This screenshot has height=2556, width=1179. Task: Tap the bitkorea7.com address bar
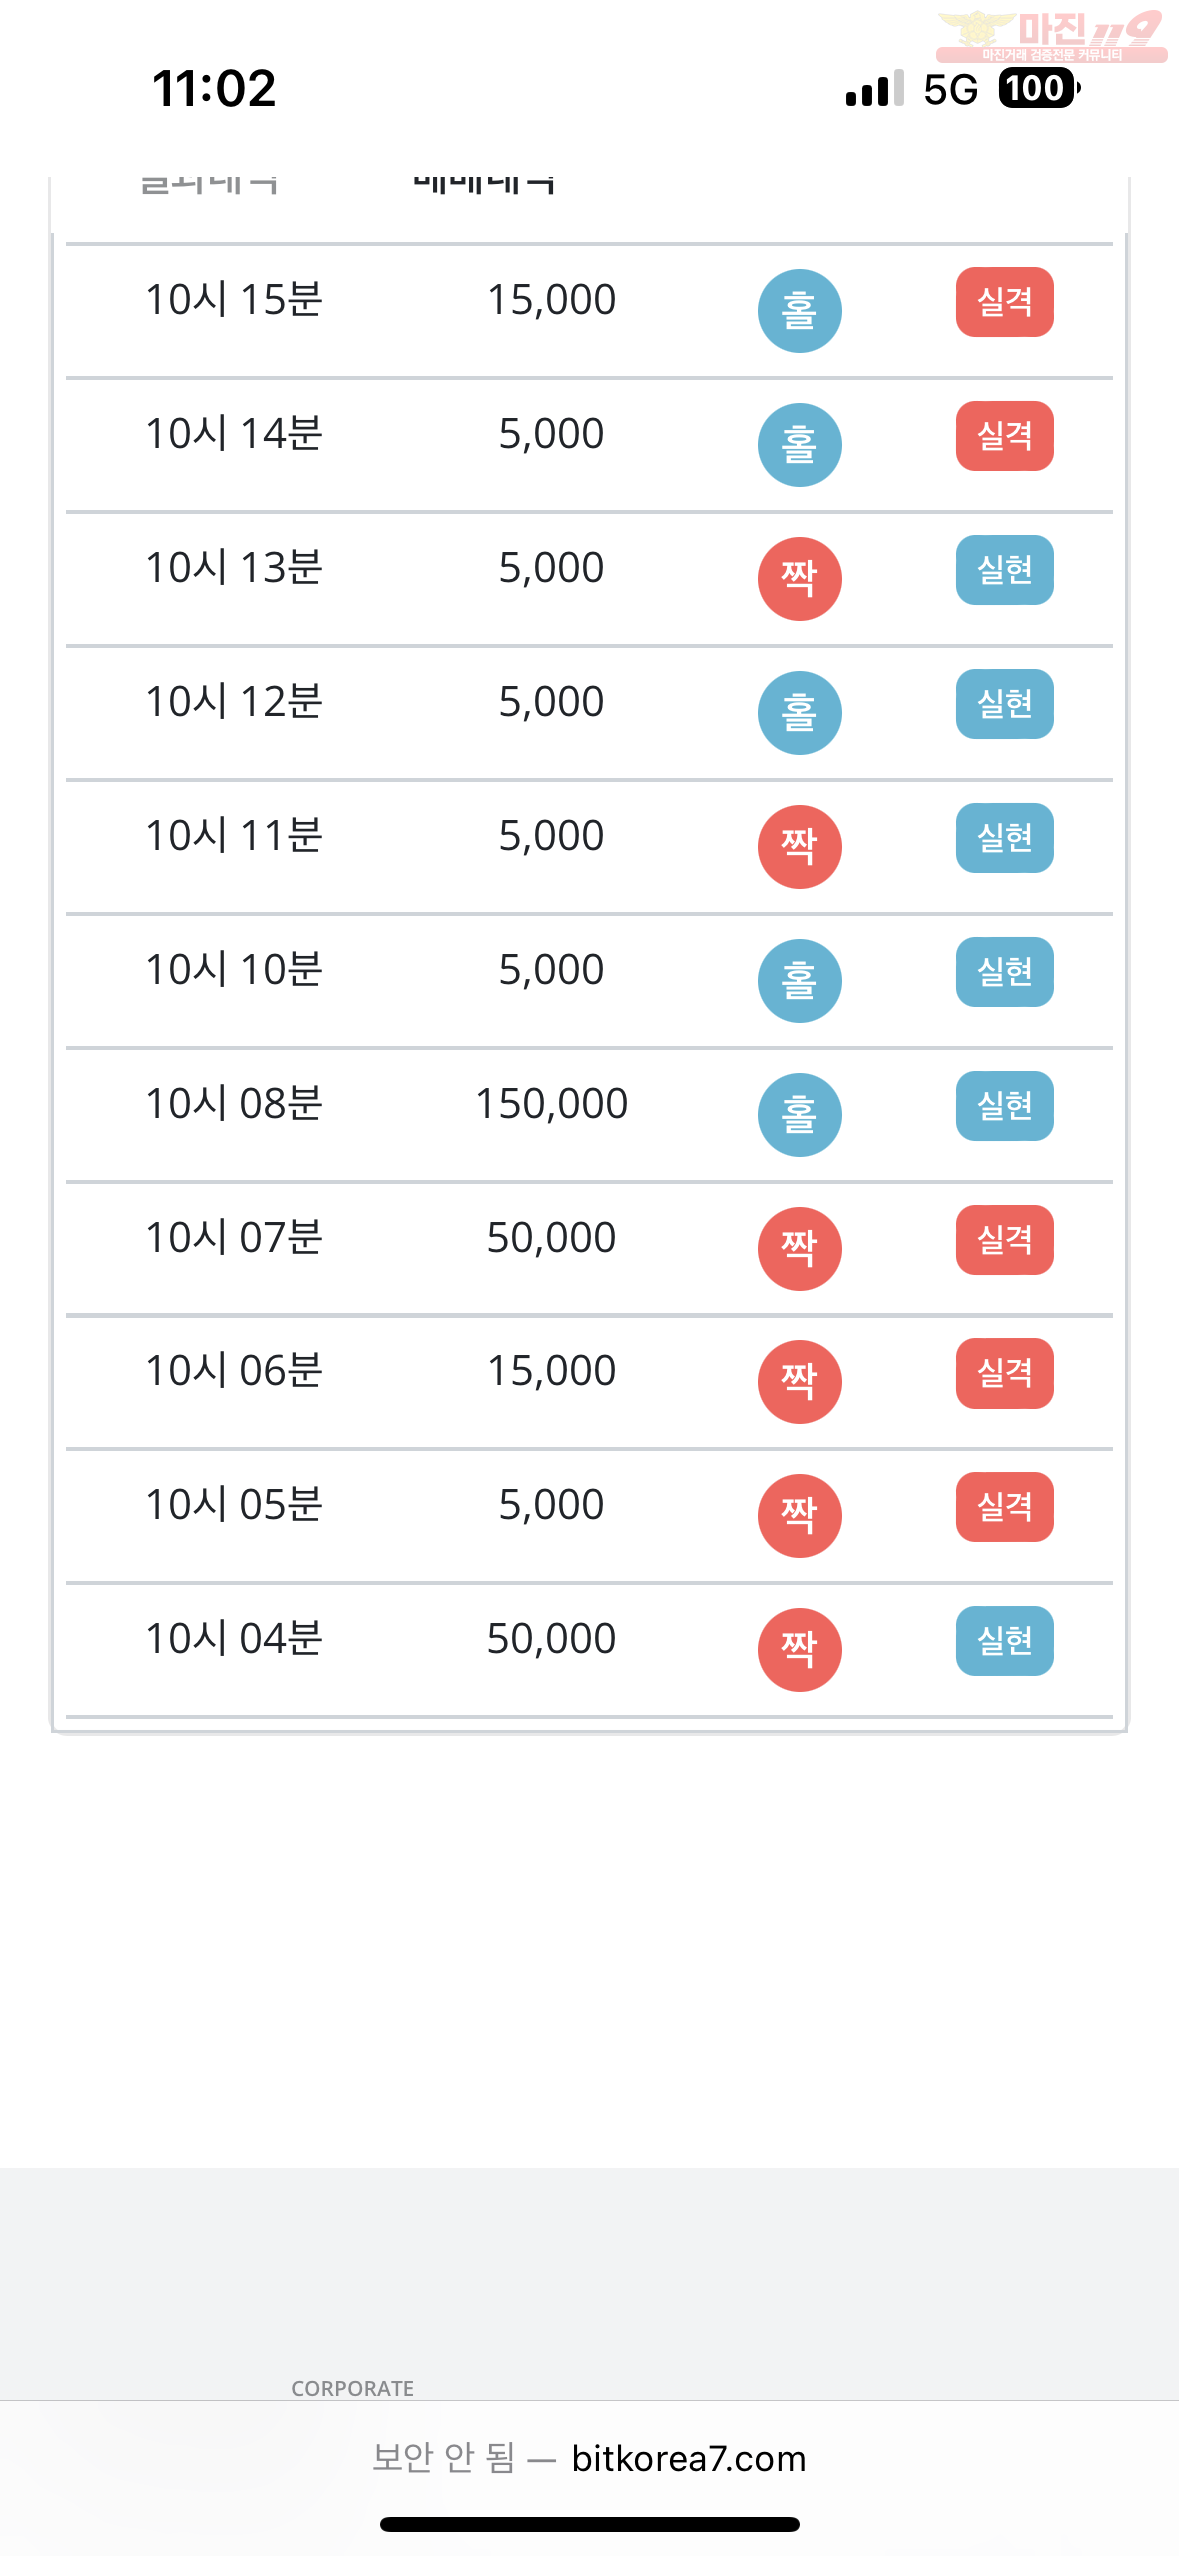[589, 2458]
